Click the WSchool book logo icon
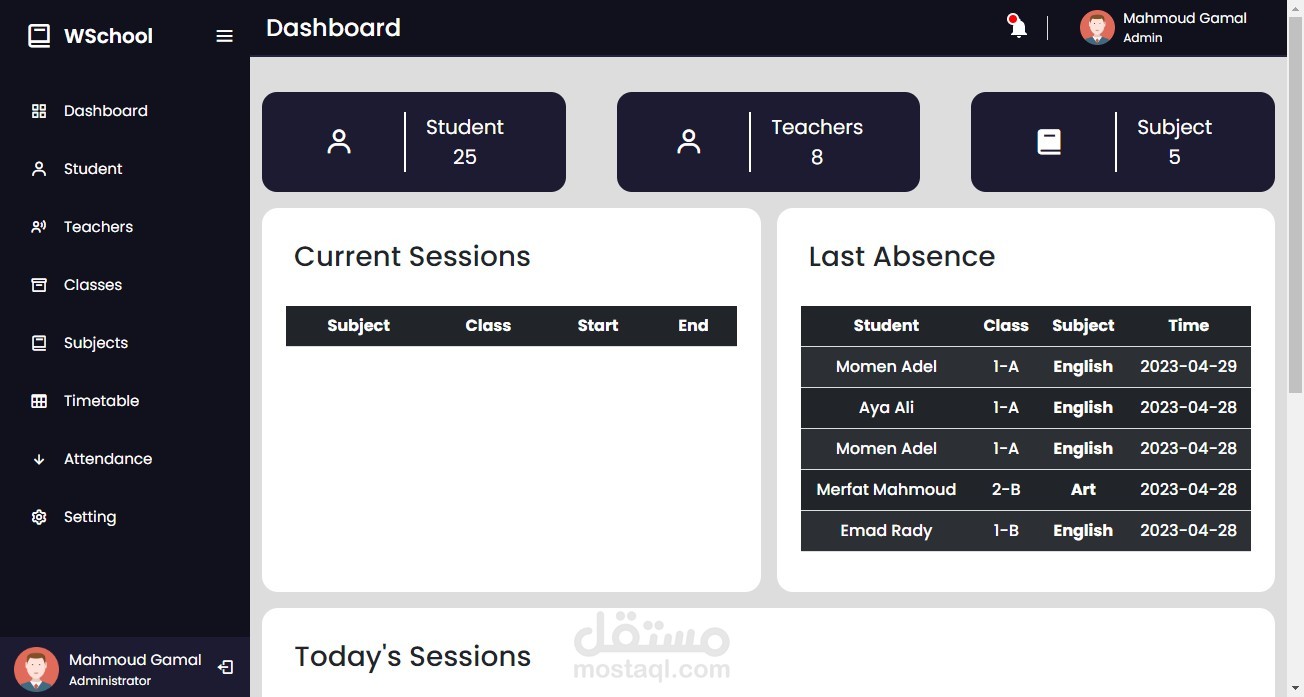Image resolution: width=1304 pixels, height=697 pixels. (x=39, y=36)
